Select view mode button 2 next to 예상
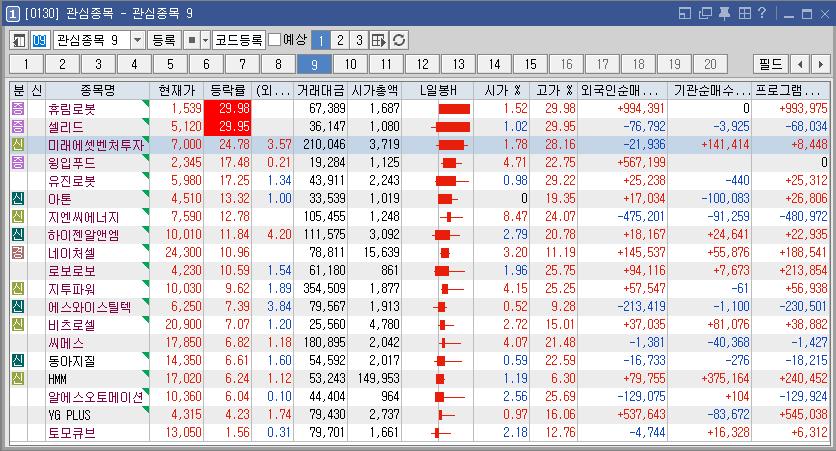The height and width of the screenshot is (451, 836). 340,41
